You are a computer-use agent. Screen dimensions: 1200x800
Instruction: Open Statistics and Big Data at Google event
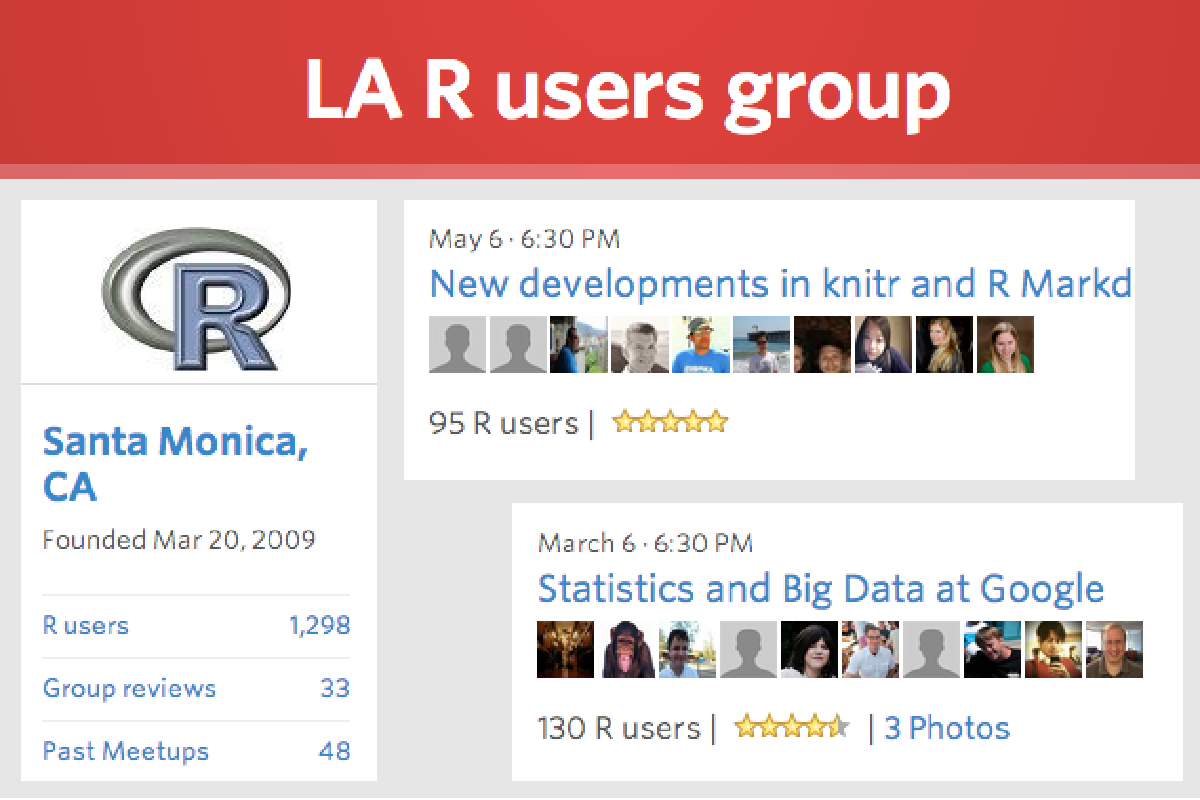pos(821,588)
